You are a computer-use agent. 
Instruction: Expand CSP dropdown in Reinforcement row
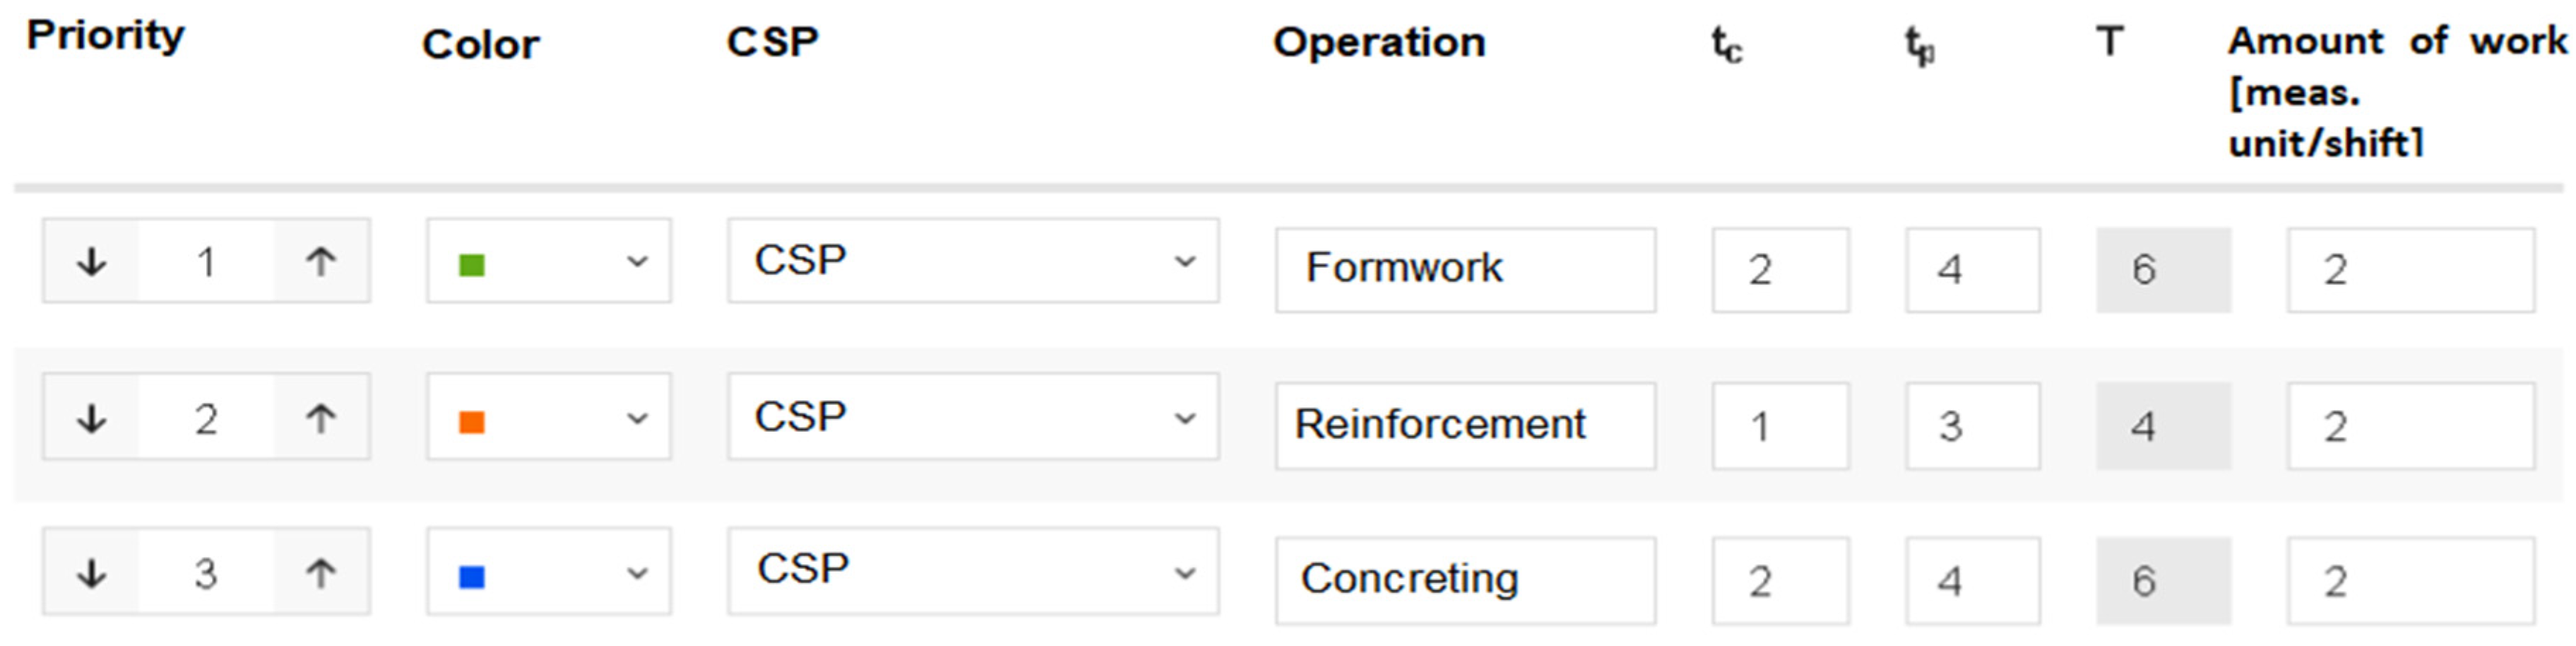pos(972,418)
